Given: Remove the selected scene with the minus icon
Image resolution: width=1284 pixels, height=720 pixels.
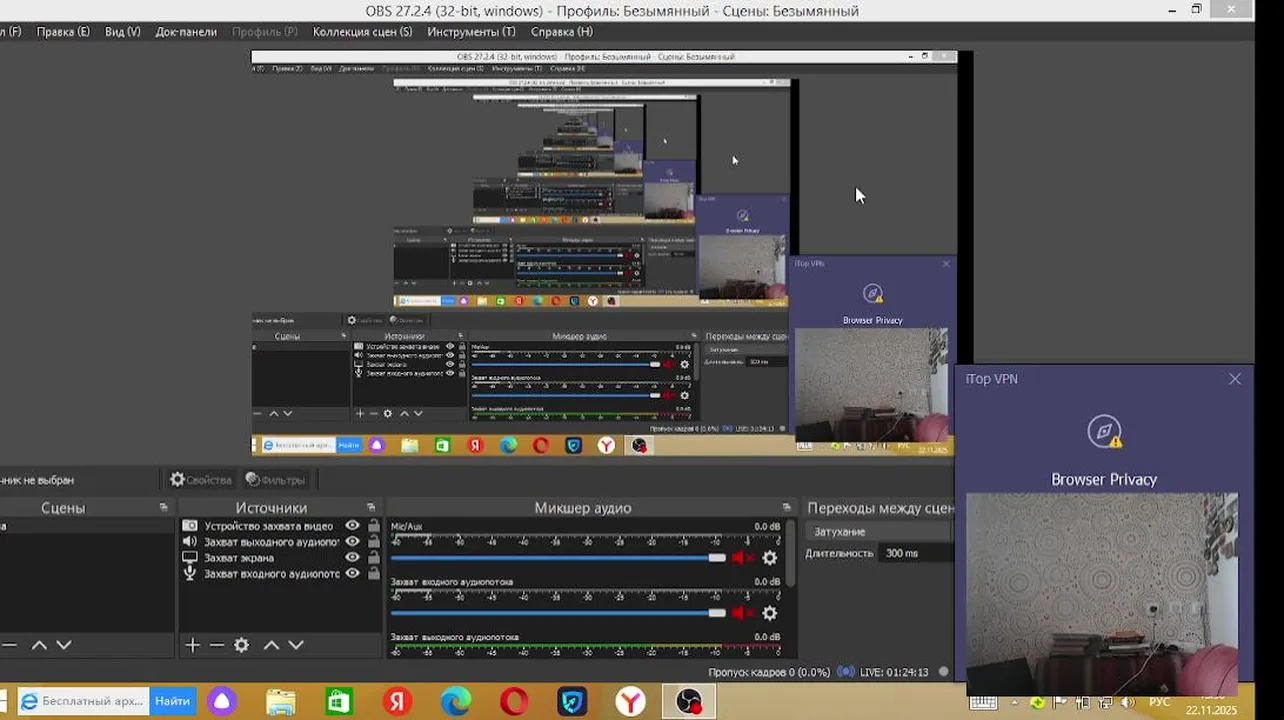Looking at the screenshot, I should point(9,645).
